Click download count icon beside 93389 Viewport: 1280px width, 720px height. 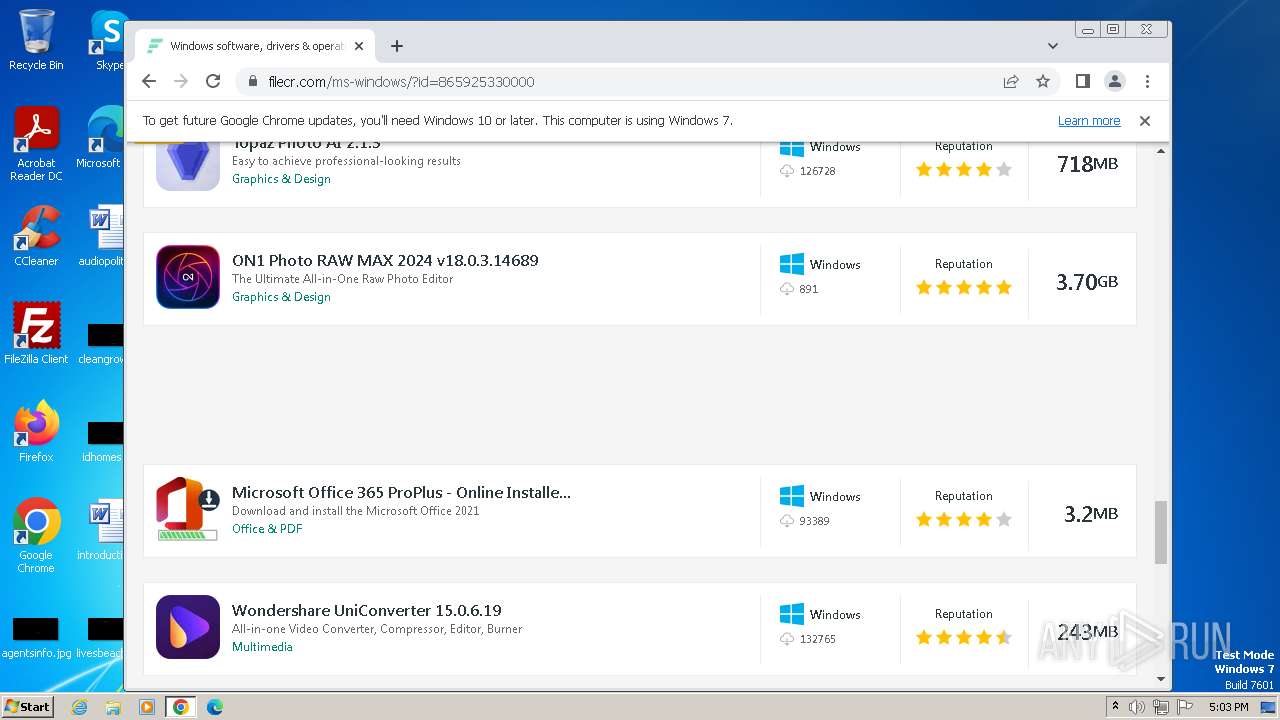click(x=786, y=520)
